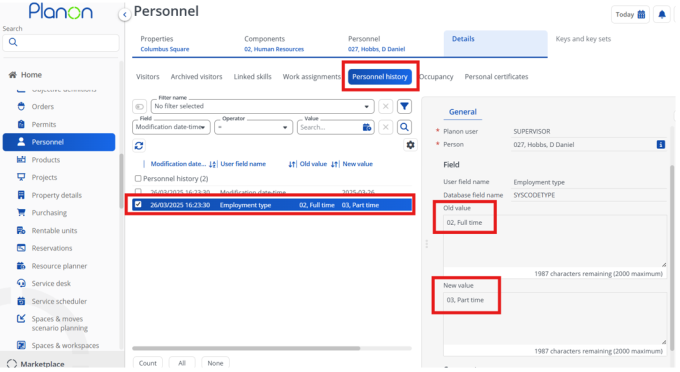
Task: Clear the search value with X button
Action: [386, 127]
